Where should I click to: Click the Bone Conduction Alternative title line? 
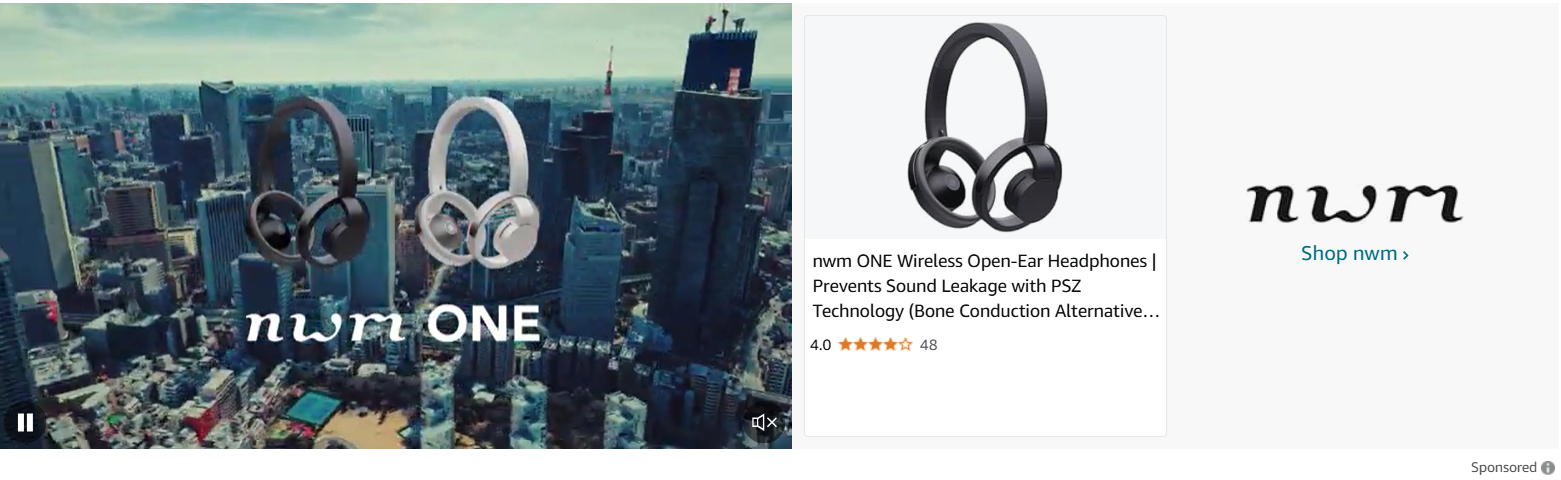pyautogui.click(x=985, y=311)
